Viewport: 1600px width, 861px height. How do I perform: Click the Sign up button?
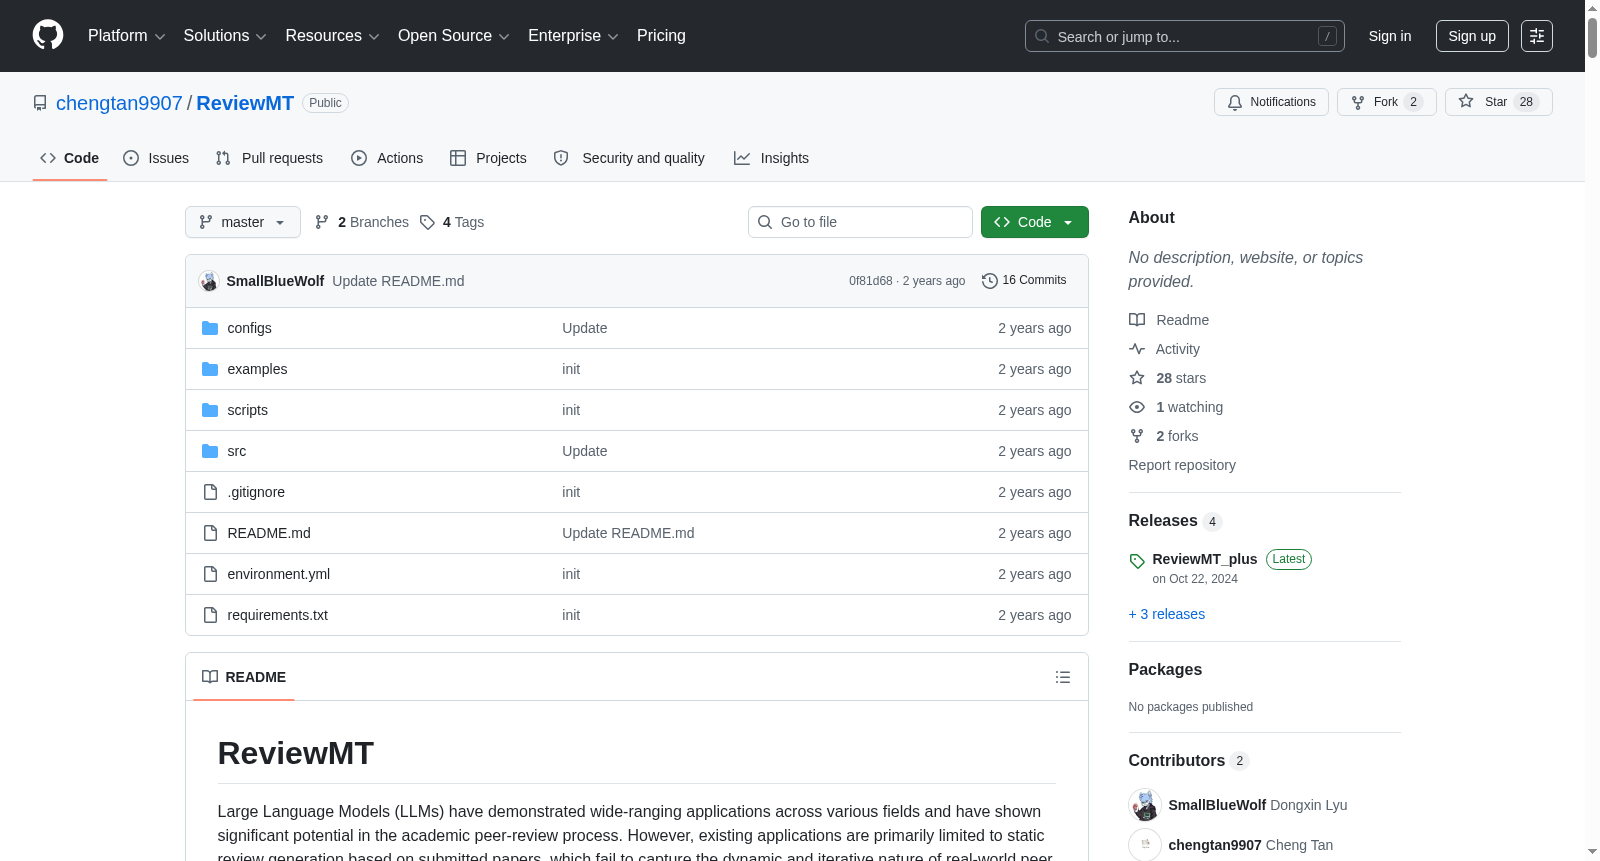[x=1472, y=36]
